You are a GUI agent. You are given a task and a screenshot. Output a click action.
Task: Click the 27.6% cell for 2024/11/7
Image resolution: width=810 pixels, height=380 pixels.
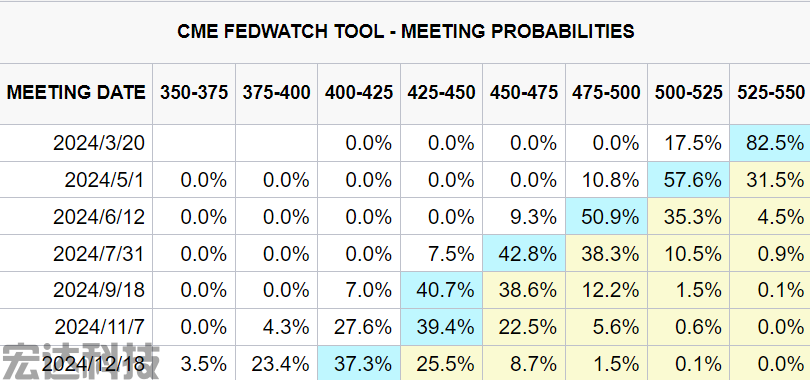pos(359,327)
